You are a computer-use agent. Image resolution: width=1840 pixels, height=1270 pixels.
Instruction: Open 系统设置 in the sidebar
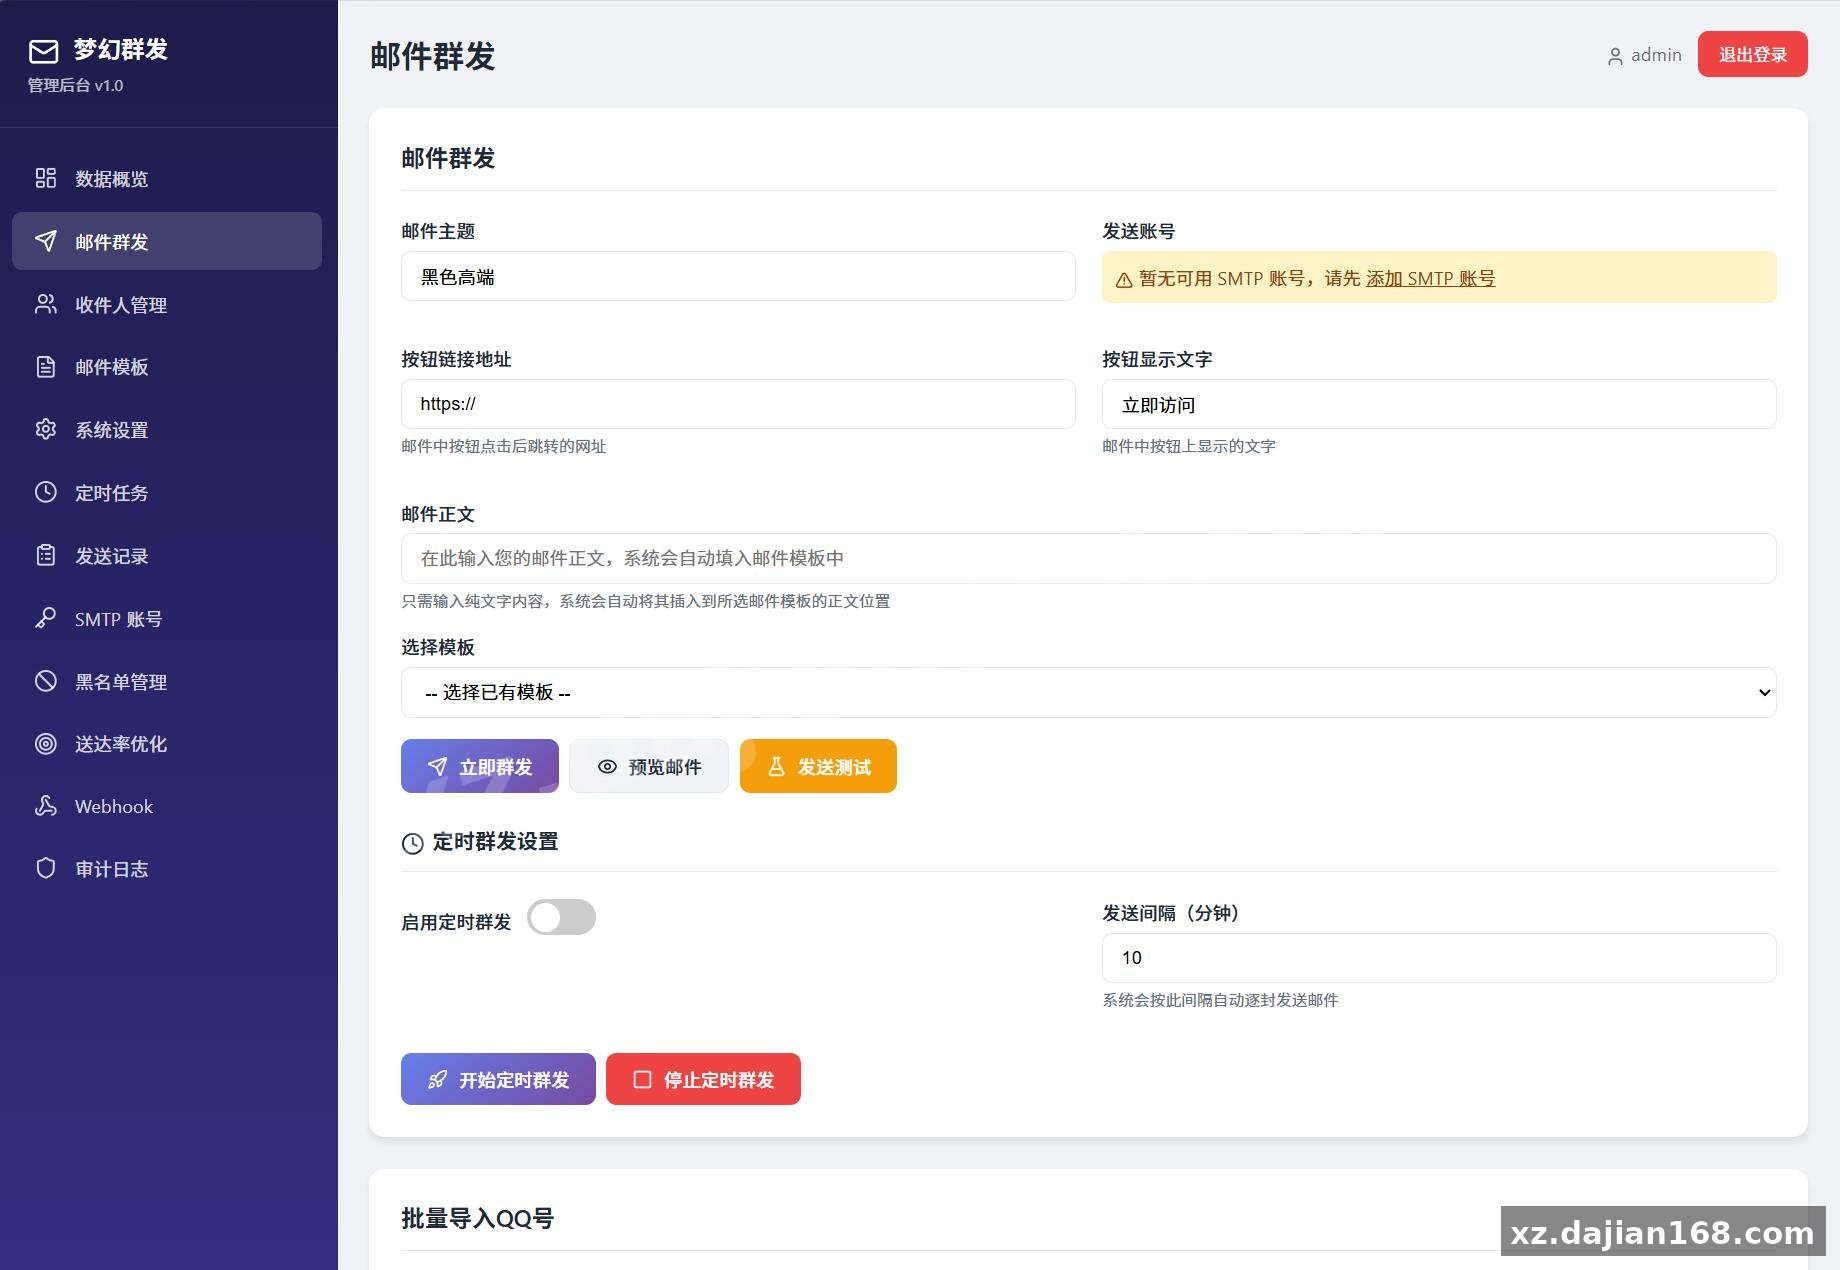167,429
